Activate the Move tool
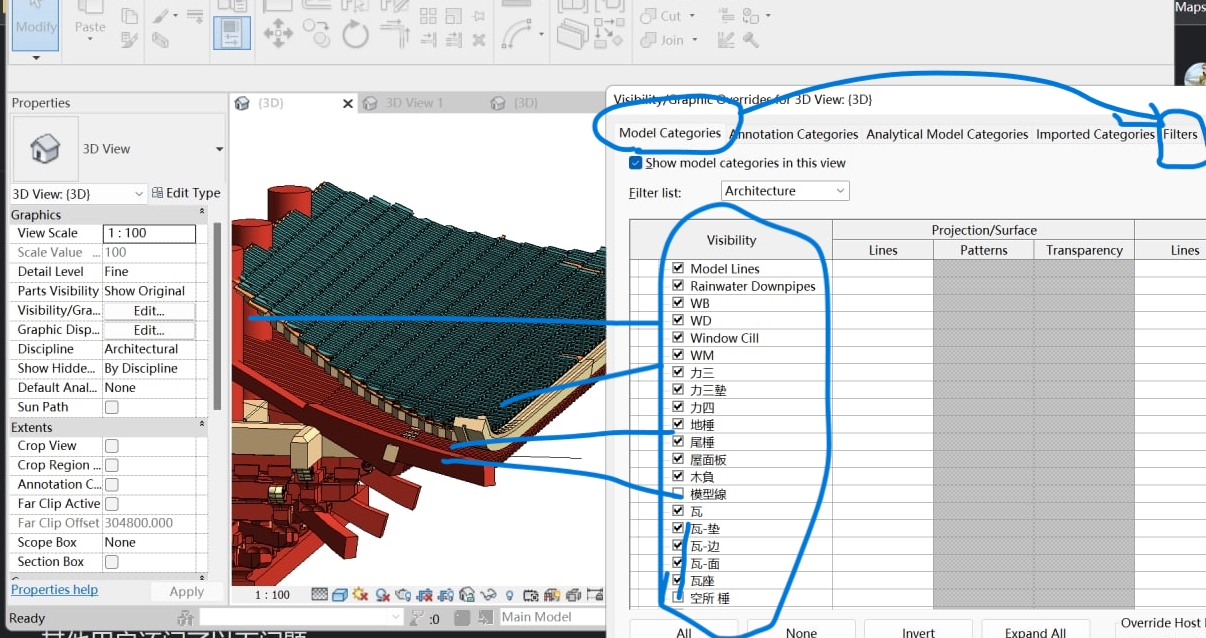 point(278,31)
